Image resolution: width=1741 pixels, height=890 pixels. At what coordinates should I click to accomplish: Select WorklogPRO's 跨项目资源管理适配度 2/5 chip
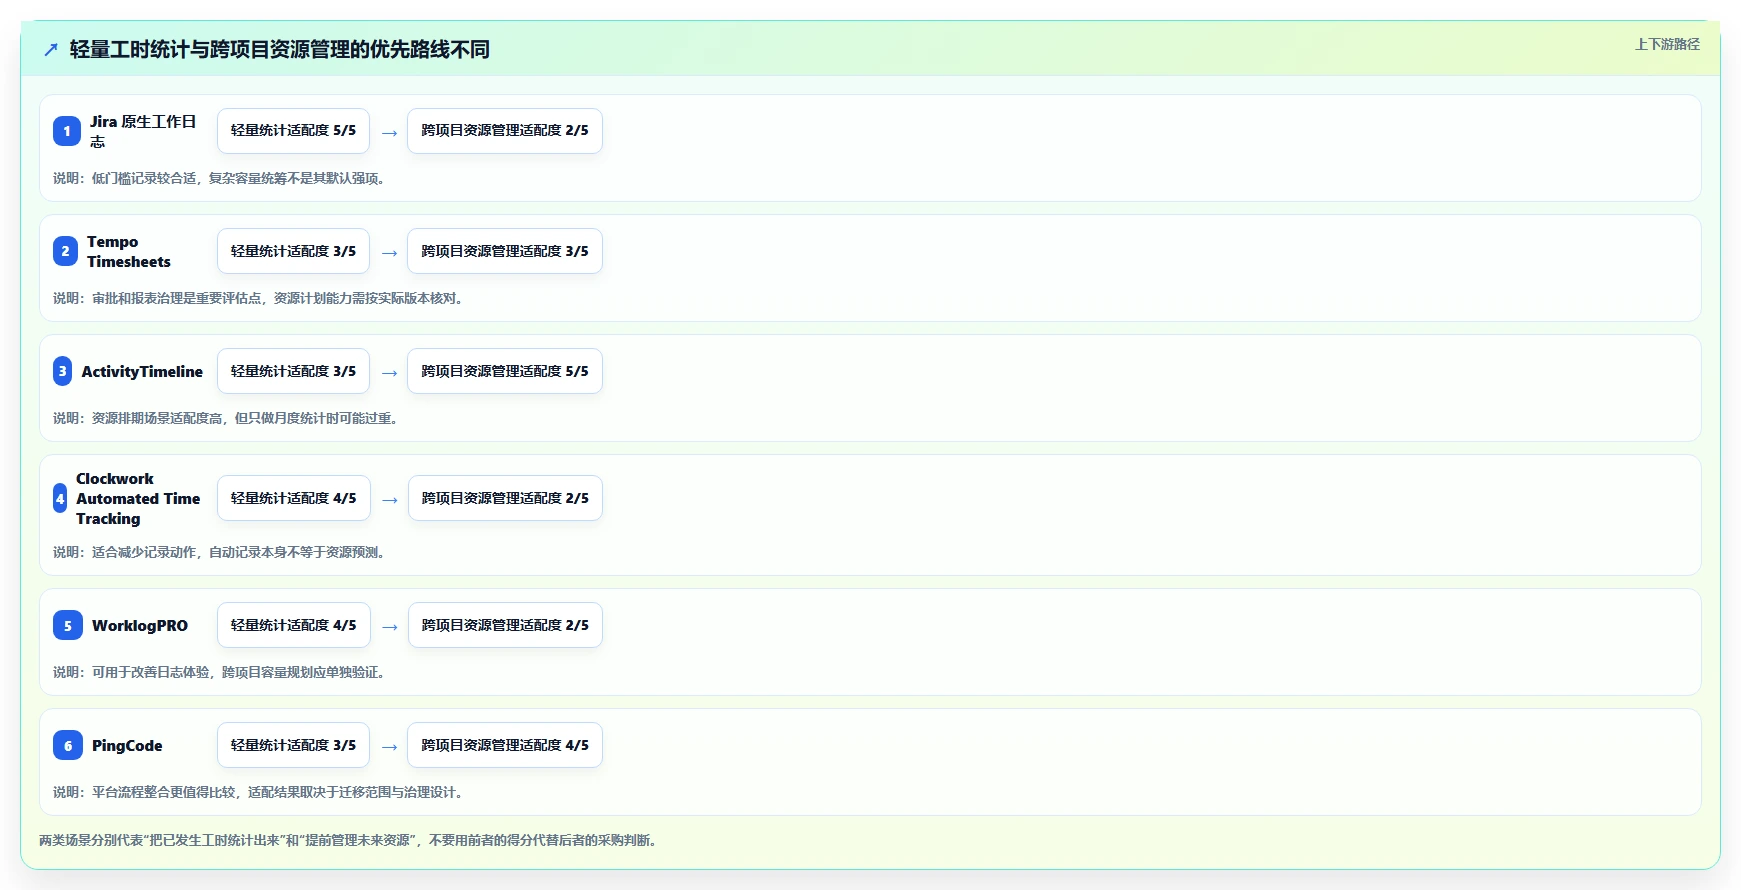tap(505, 625)
